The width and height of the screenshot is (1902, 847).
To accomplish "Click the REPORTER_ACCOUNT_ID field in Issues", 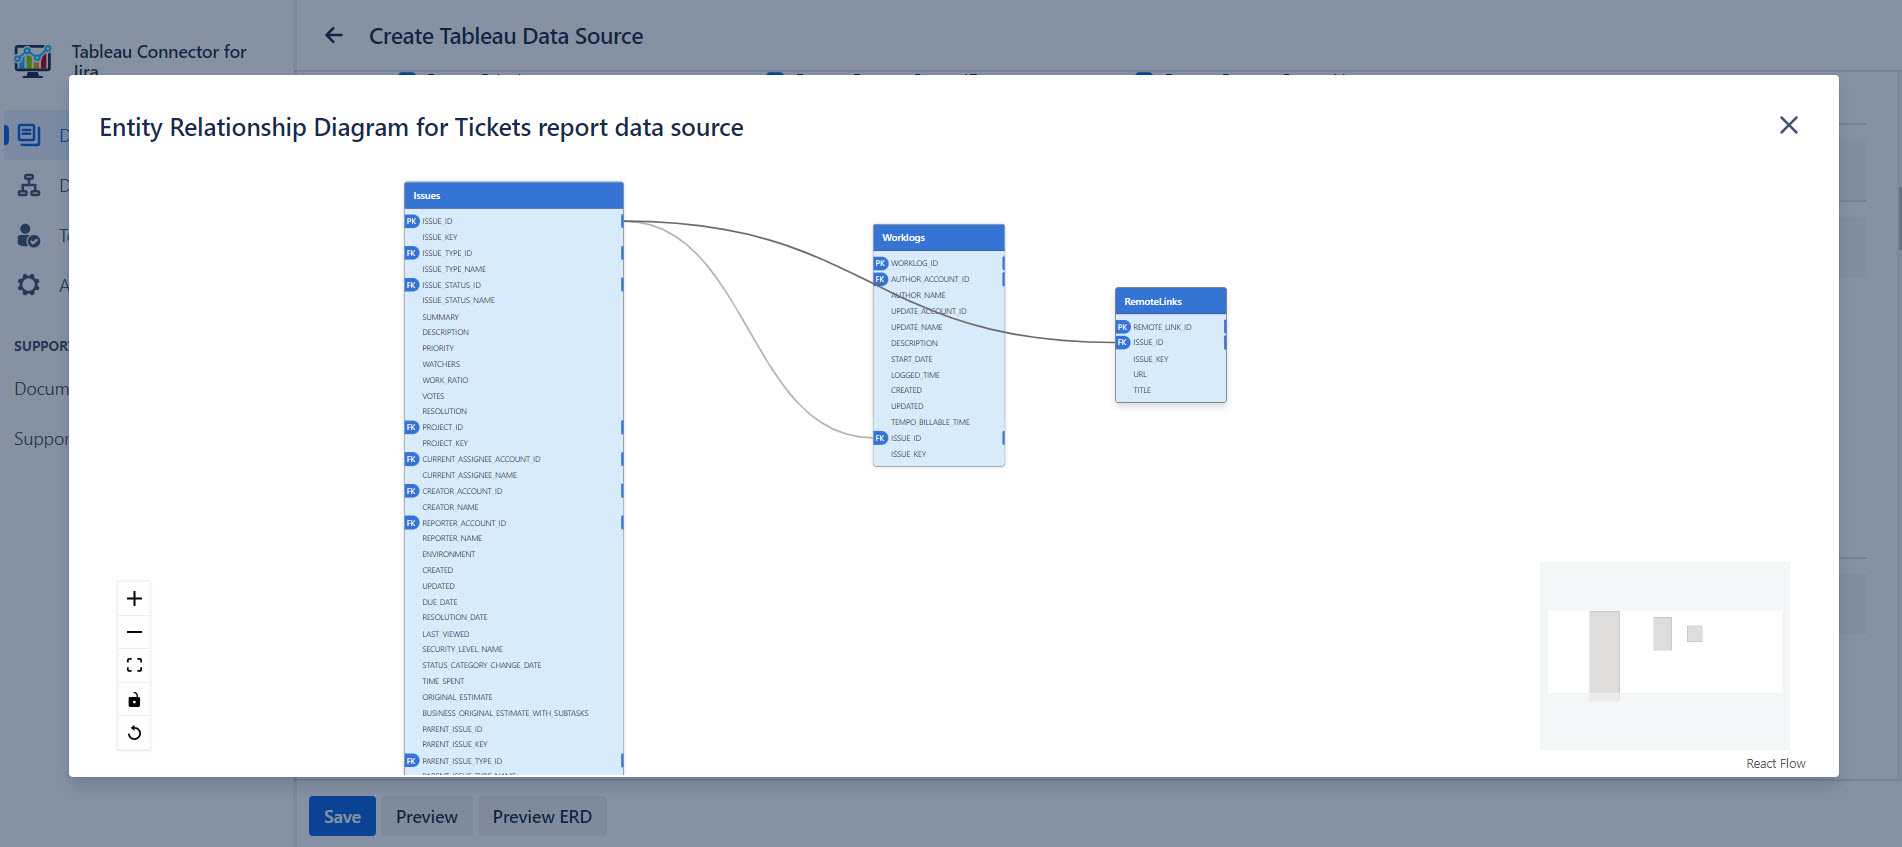I will click(464, 523).
